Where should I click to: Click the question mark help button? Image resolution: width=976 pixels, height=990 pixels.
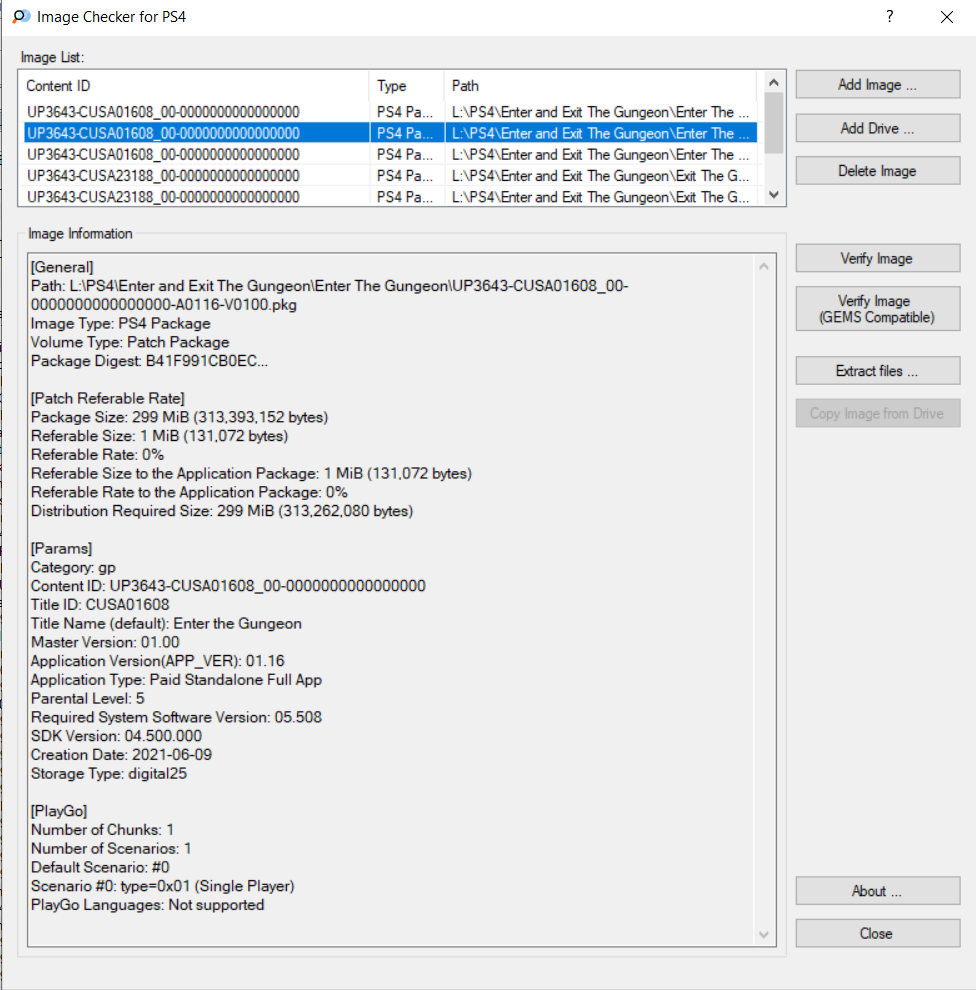pyautogui.click(x=889, y=17)
